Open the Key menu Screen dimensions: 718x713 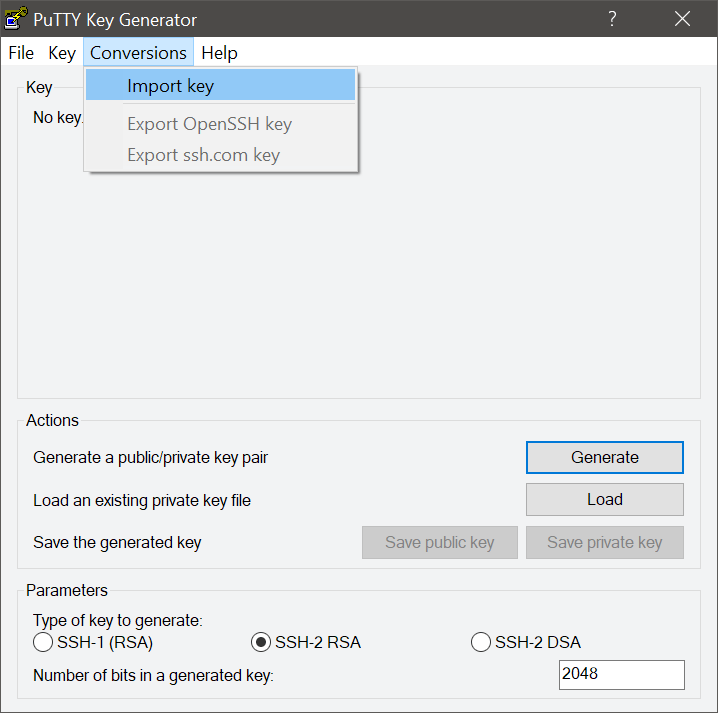pos(62,53)
